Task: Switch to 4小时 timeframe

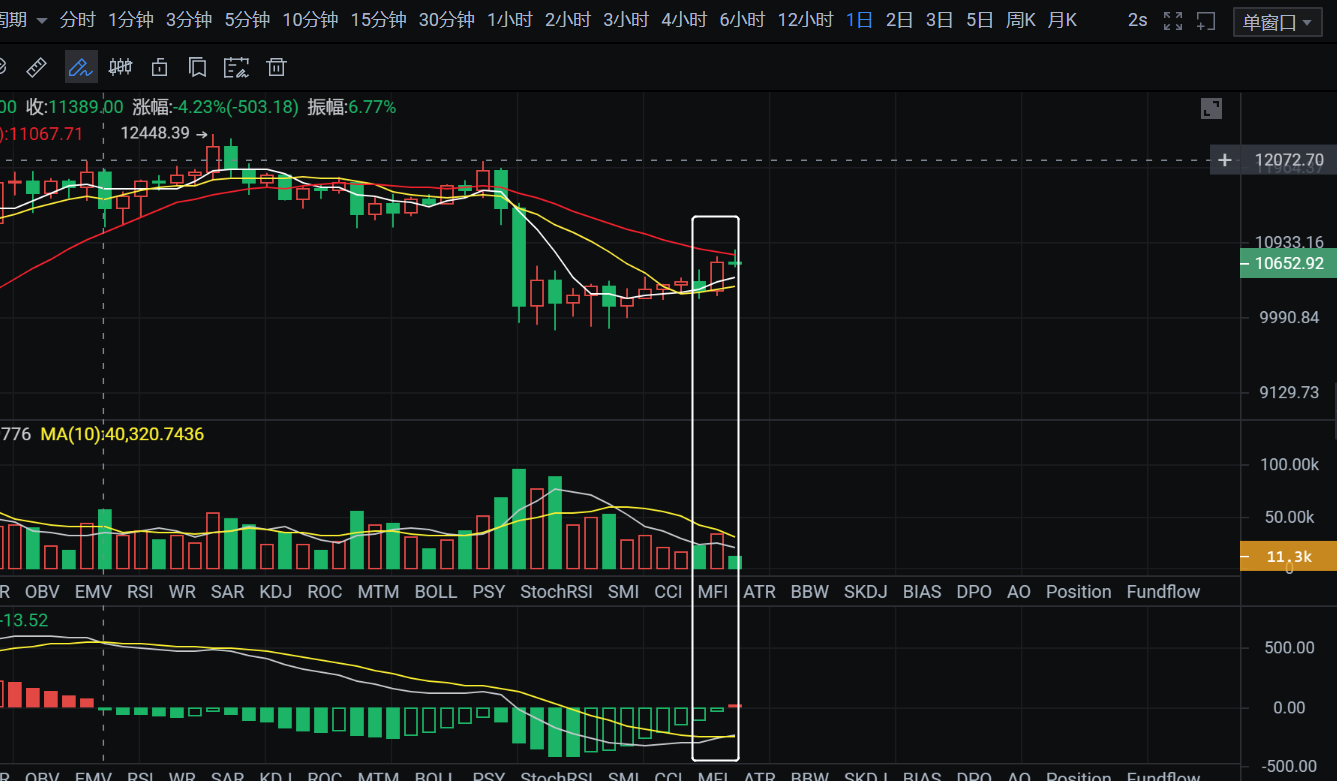Action: [x=684, y=20]
